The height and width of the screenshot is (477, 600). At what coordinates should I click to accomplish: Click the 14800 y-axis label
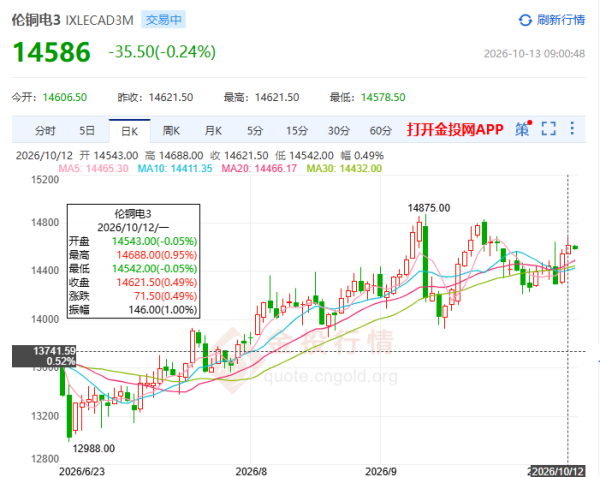click(45, 222)
